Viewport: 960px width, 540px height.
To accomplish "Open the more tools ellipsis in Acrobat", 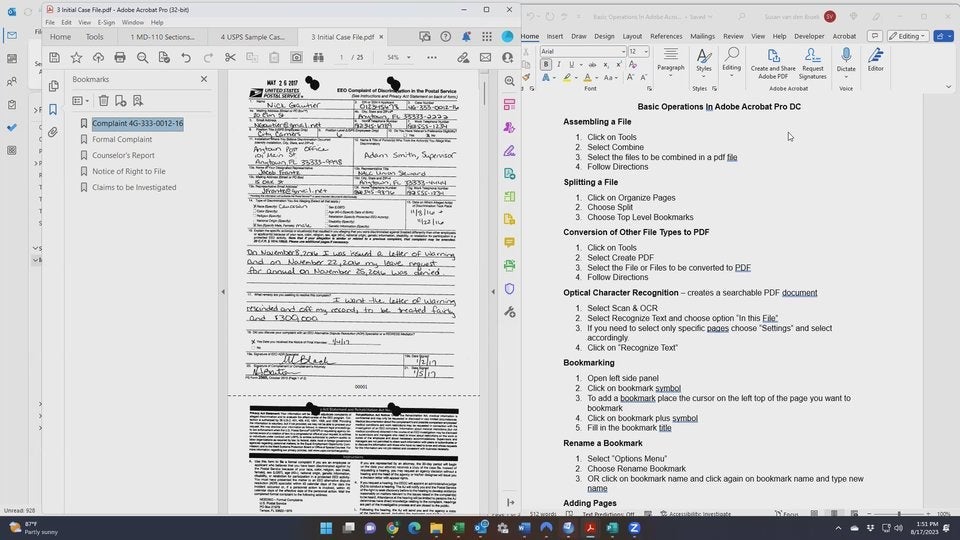I will click(432, 58).
